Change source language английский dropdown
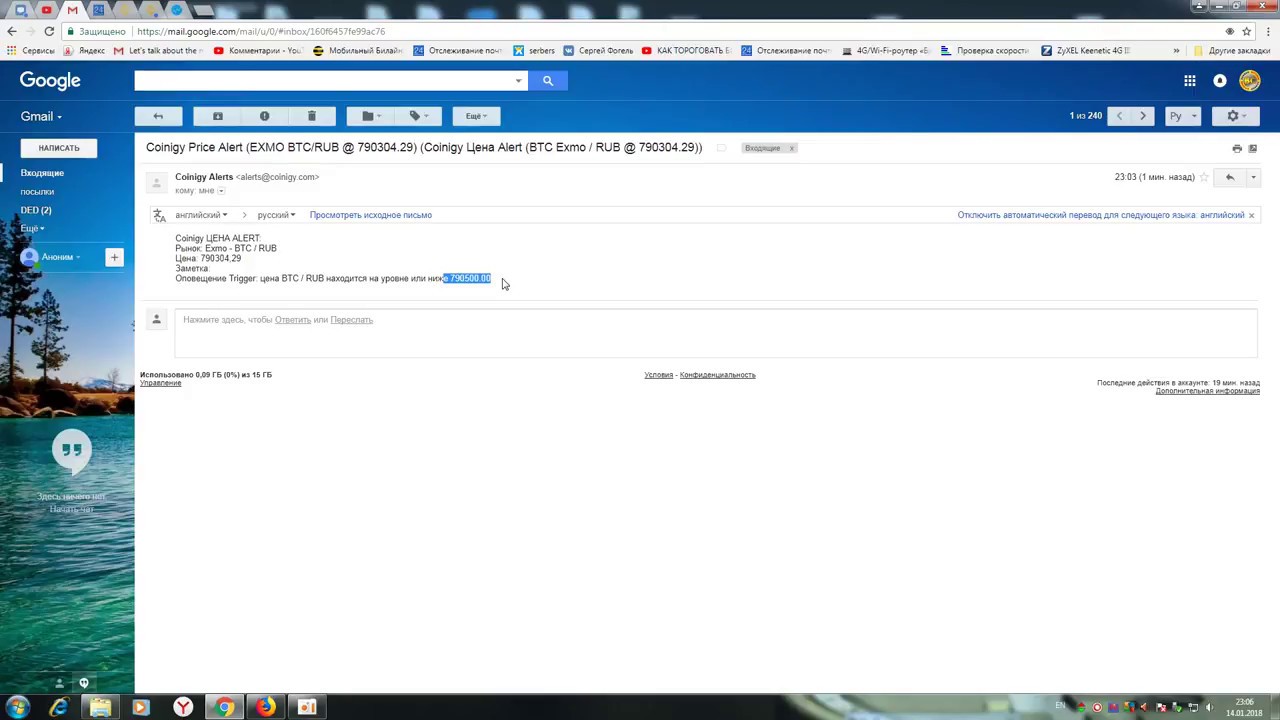This screenshot has height=720, width=1280. click(201, 215)
